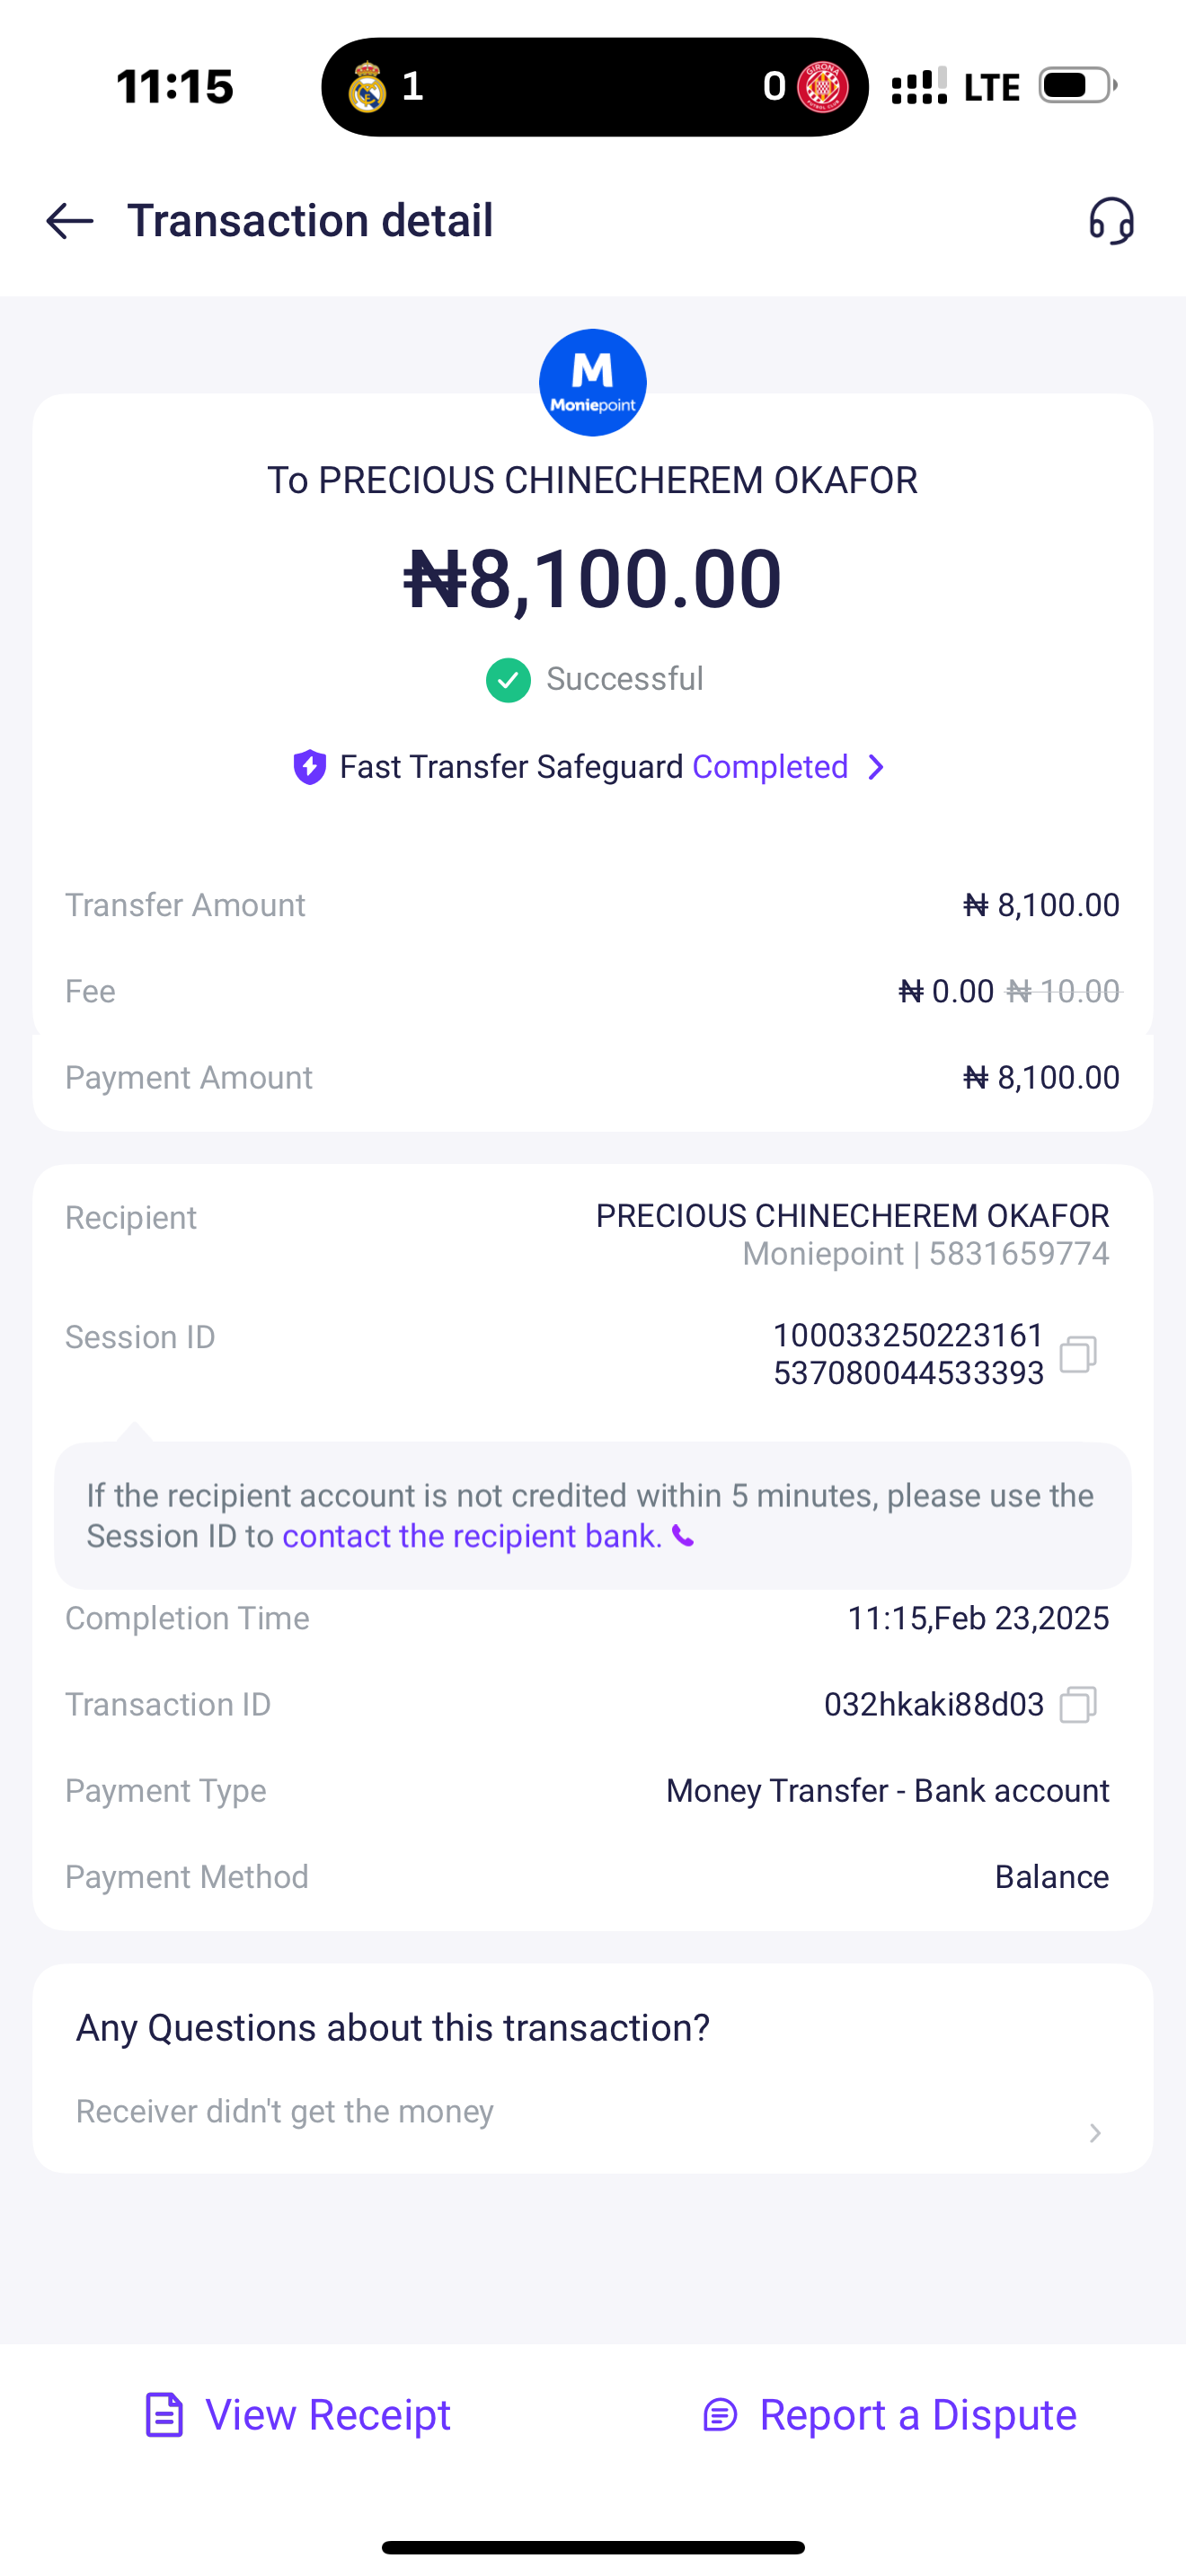
Task: Tap the home indicator bar
Action: coord(593,2547)
